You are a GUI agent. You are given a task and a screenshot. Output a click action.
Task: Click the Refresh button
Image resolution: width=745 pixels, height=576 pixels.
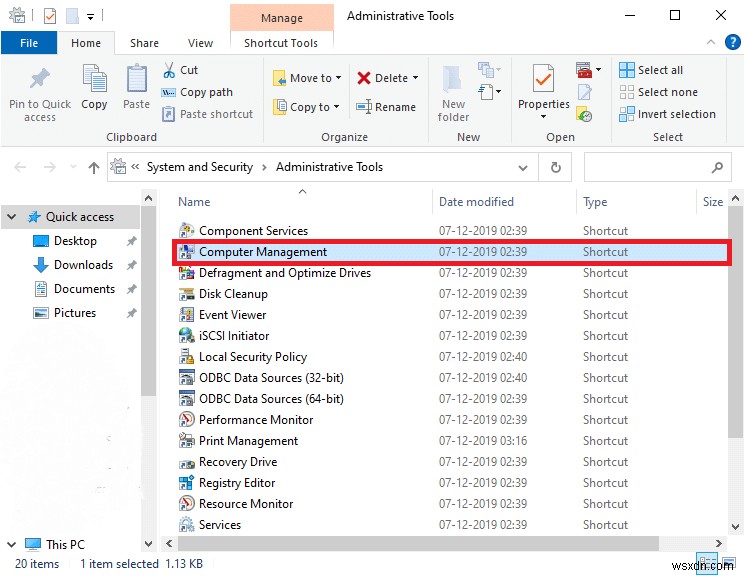[x=555, y=167]
